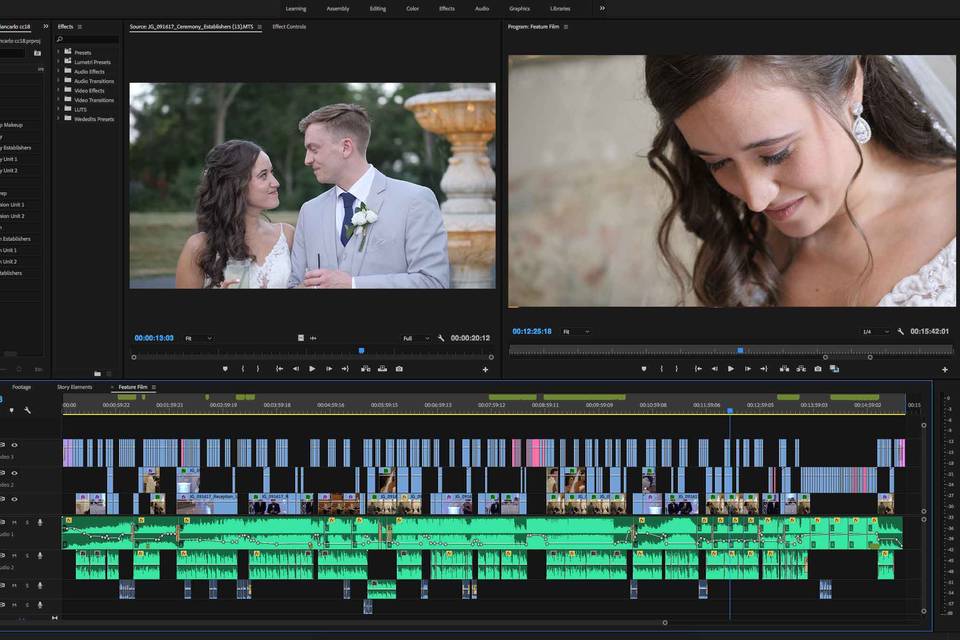Image resolution: width=960 pixels, height=640 pixels.
Task: Click the Insert edit button in Source monitor
Action: (366, 369)
